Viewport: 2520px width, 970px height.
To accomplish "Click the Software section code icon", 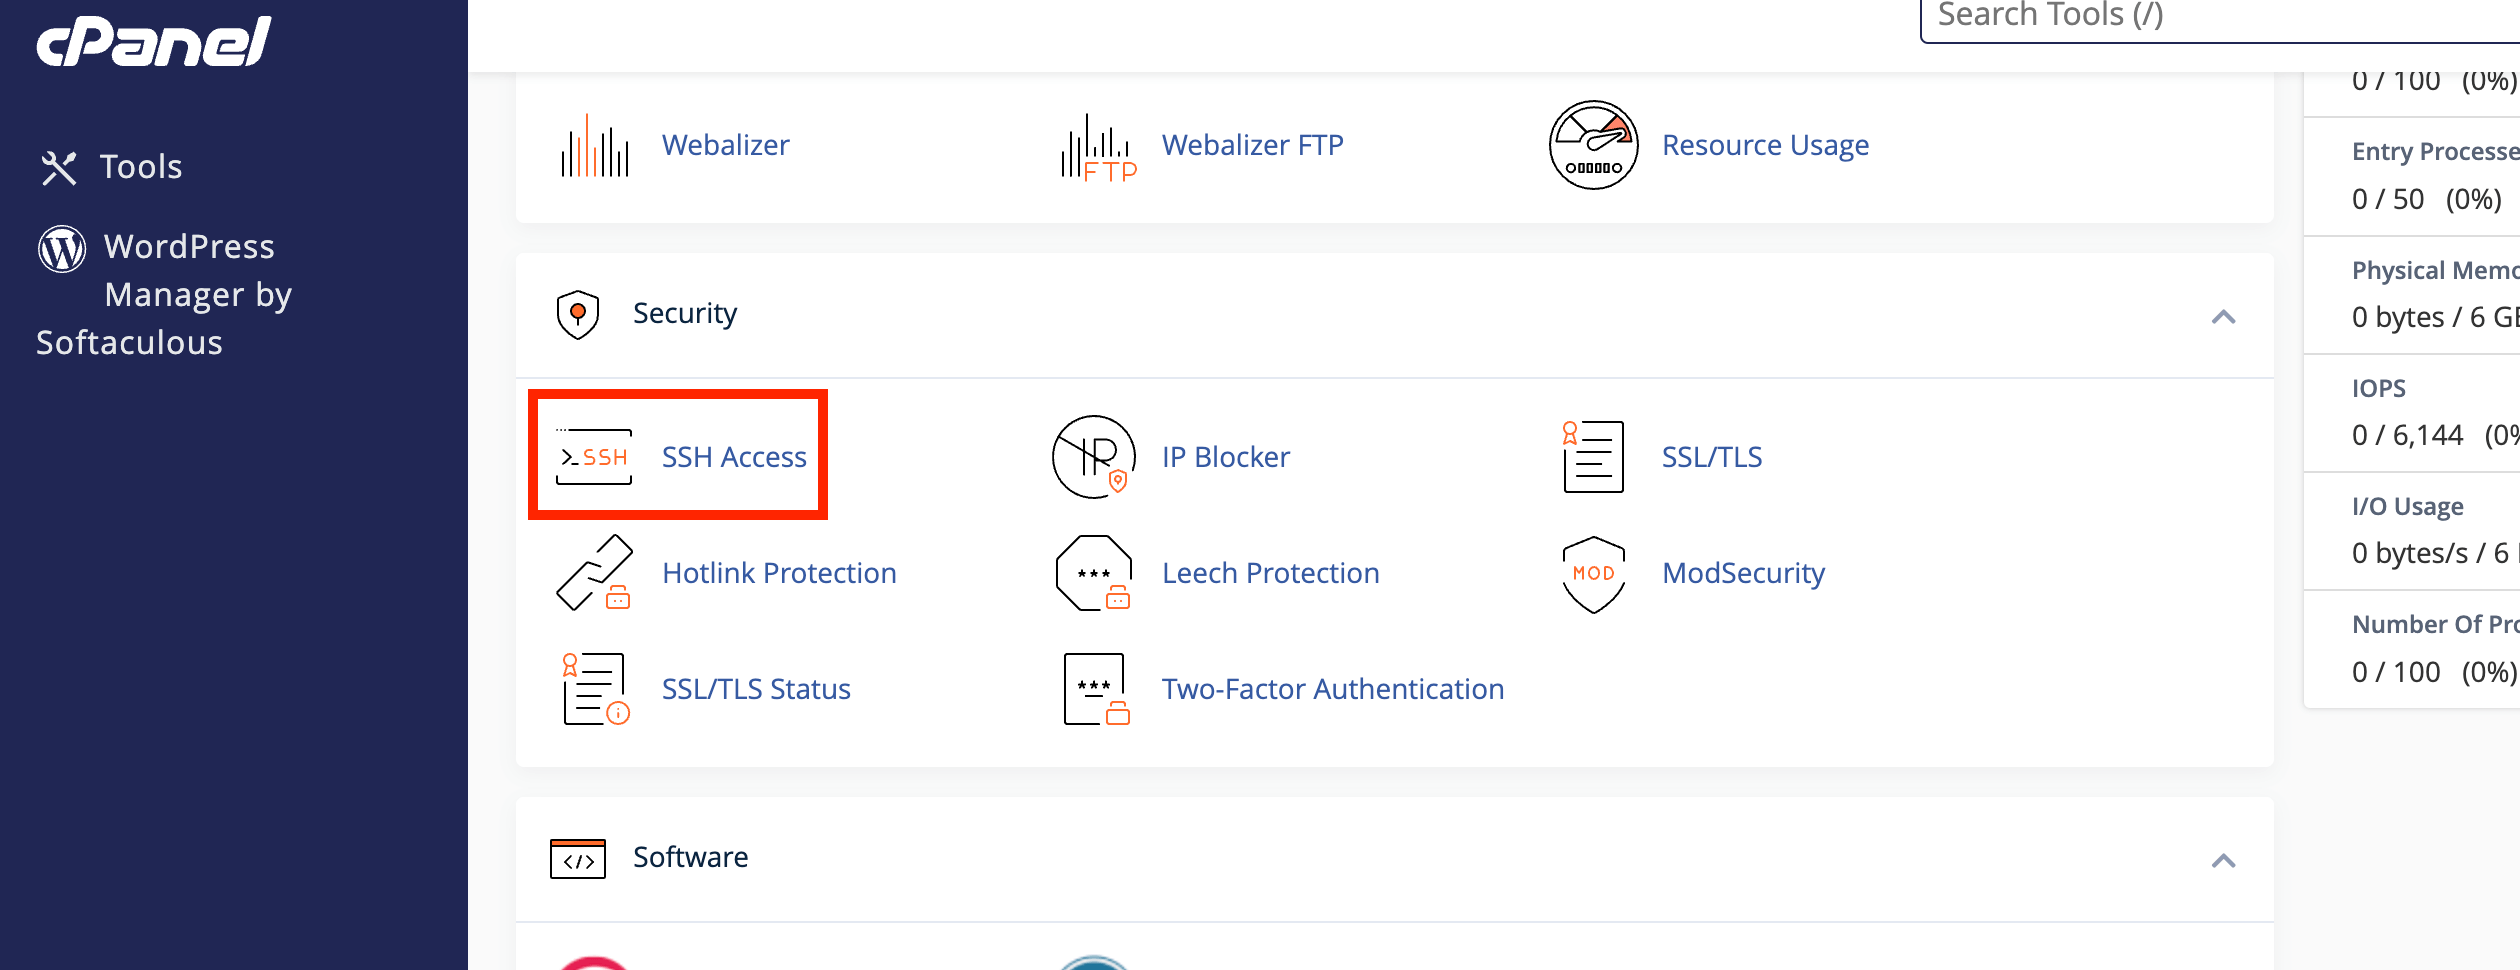I will pos(578,859).
